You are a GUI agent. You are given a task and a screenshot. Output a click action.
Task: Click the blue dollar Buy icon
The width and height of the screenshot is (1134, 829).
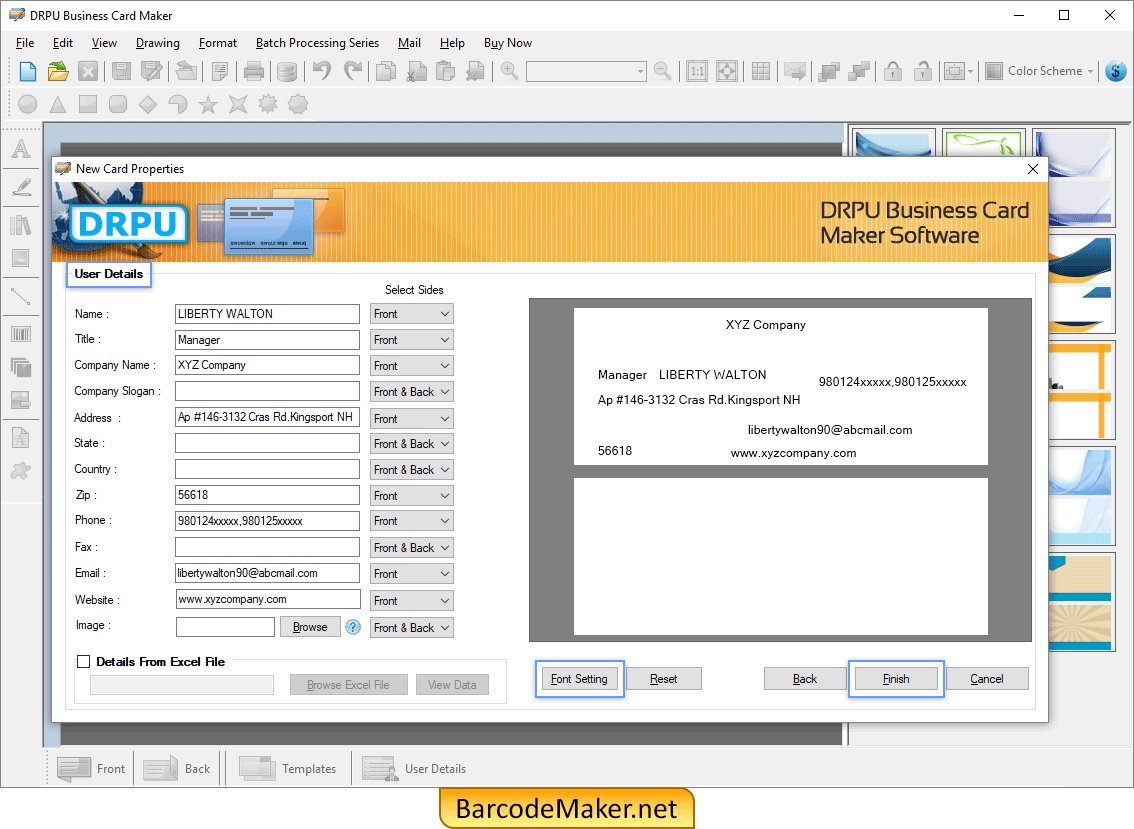click(1116, 71)
